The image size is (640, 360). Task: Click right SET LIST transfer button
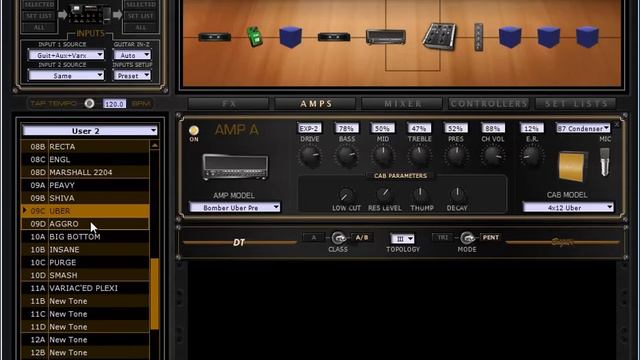[x=141, y=16]
